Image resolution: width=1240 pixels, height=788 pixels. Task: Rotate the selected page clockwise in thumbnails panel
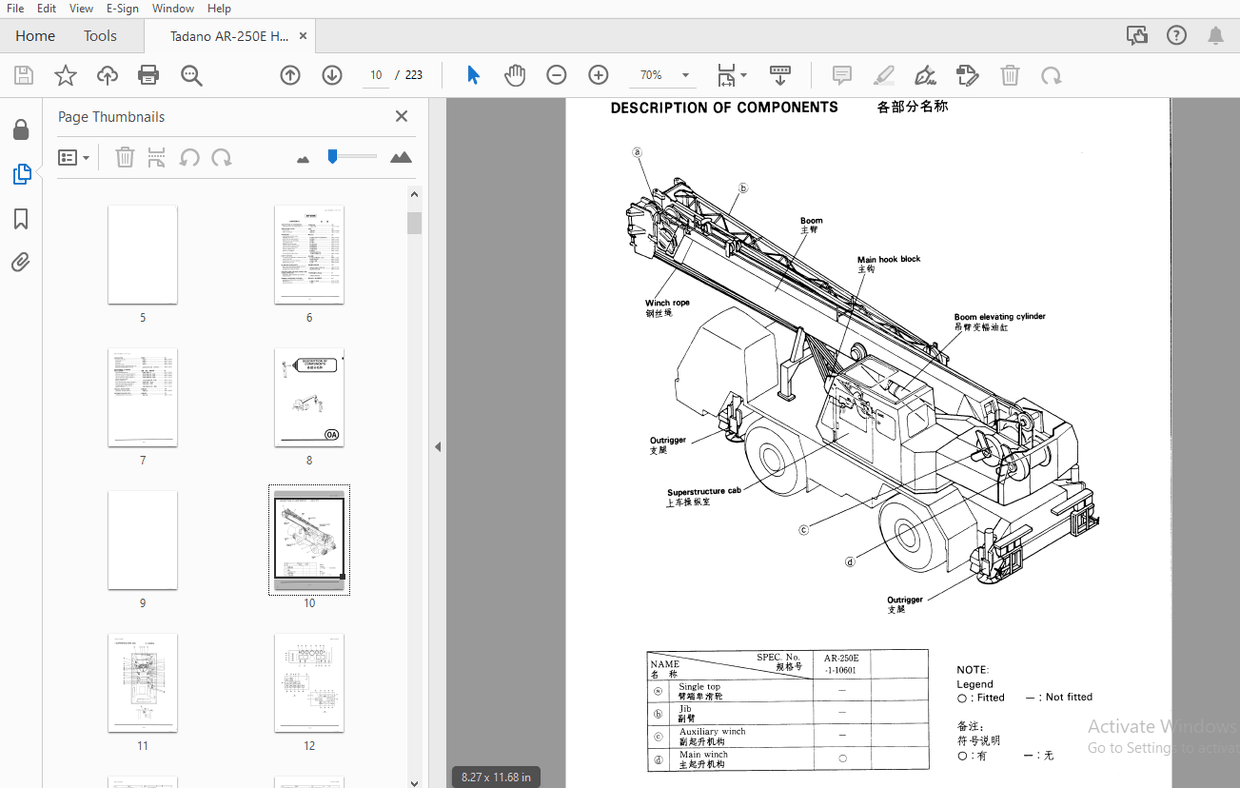click(x=223, y=157)
